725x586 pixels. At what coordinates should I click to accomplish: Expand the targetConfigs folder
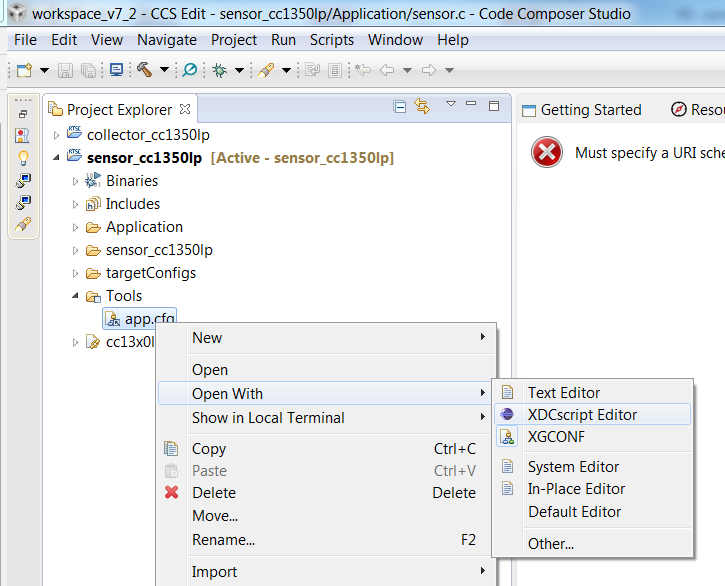(75, 273)
